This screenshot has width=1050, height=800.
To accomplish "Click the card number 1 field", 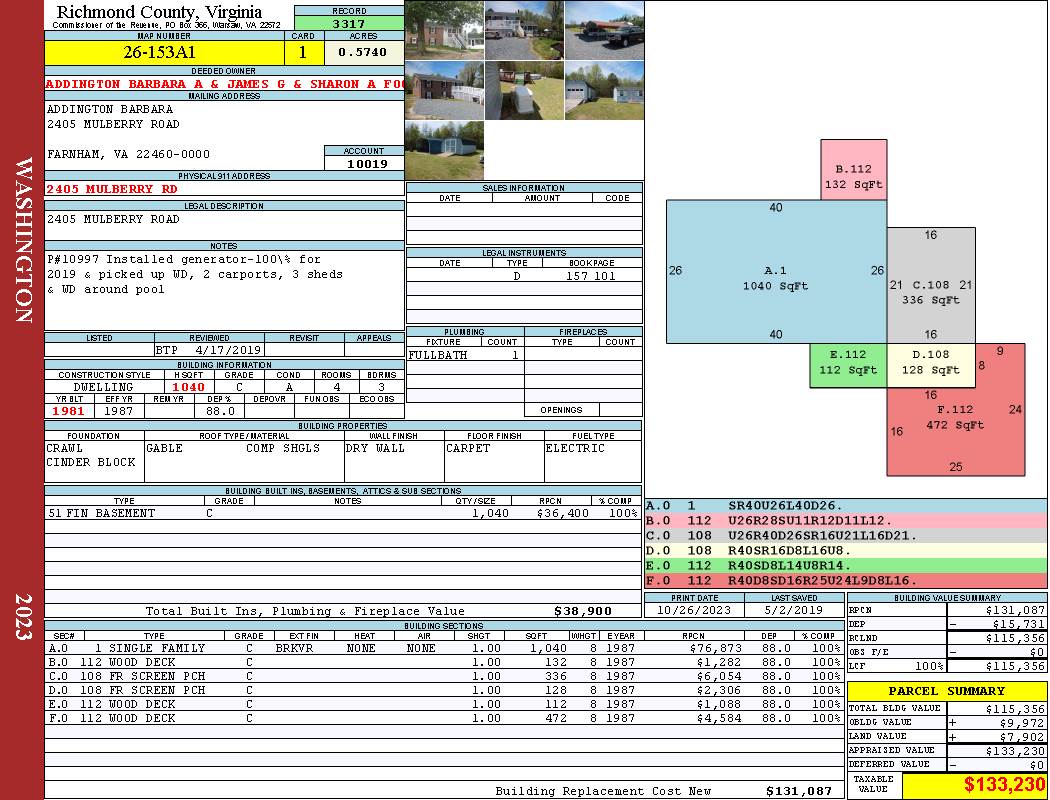I will [x=303, y=52].
